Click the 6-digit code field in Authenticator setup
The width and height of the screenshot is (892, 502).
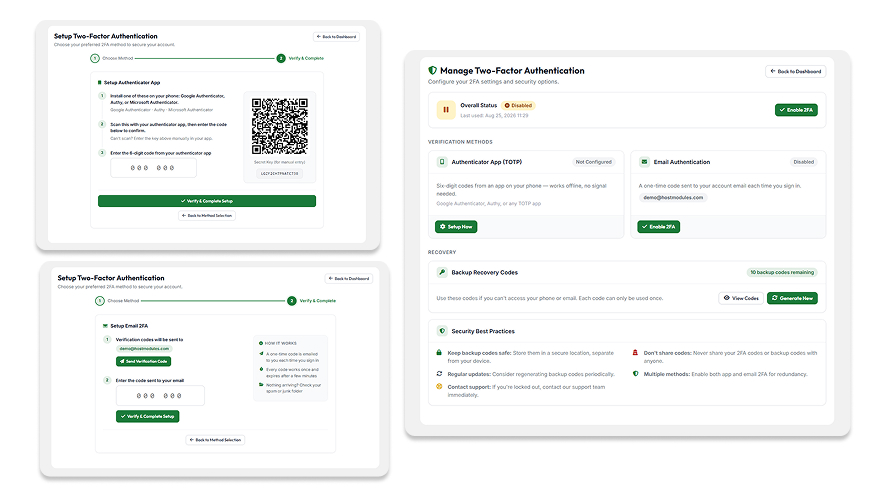click(x=153, y=168)
